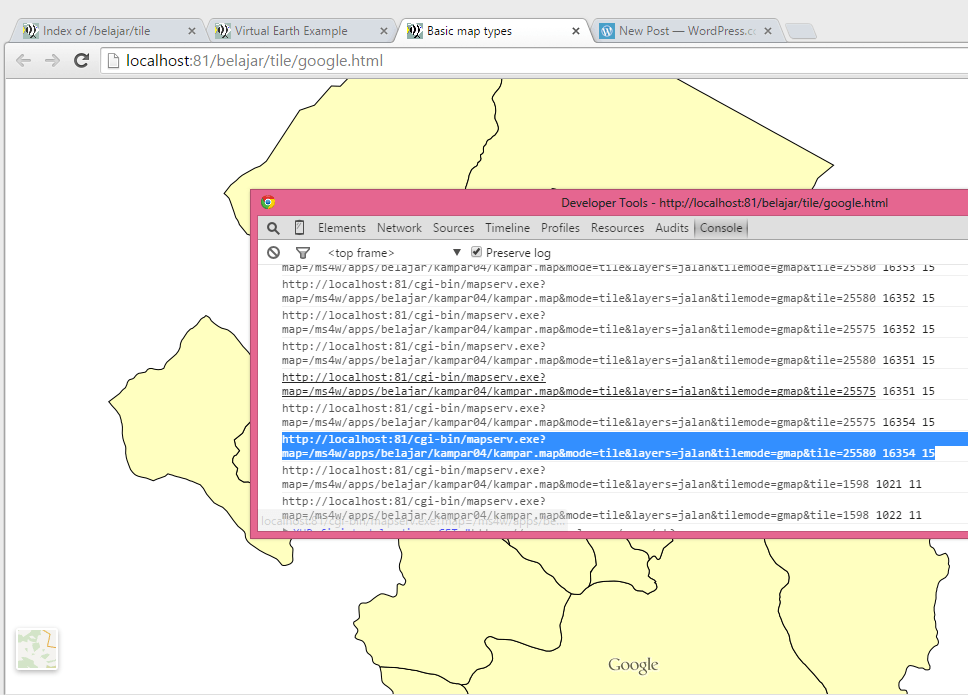Click the browser back arrow
This screenshot has width=968, height=695.
(x=24, y=61)
